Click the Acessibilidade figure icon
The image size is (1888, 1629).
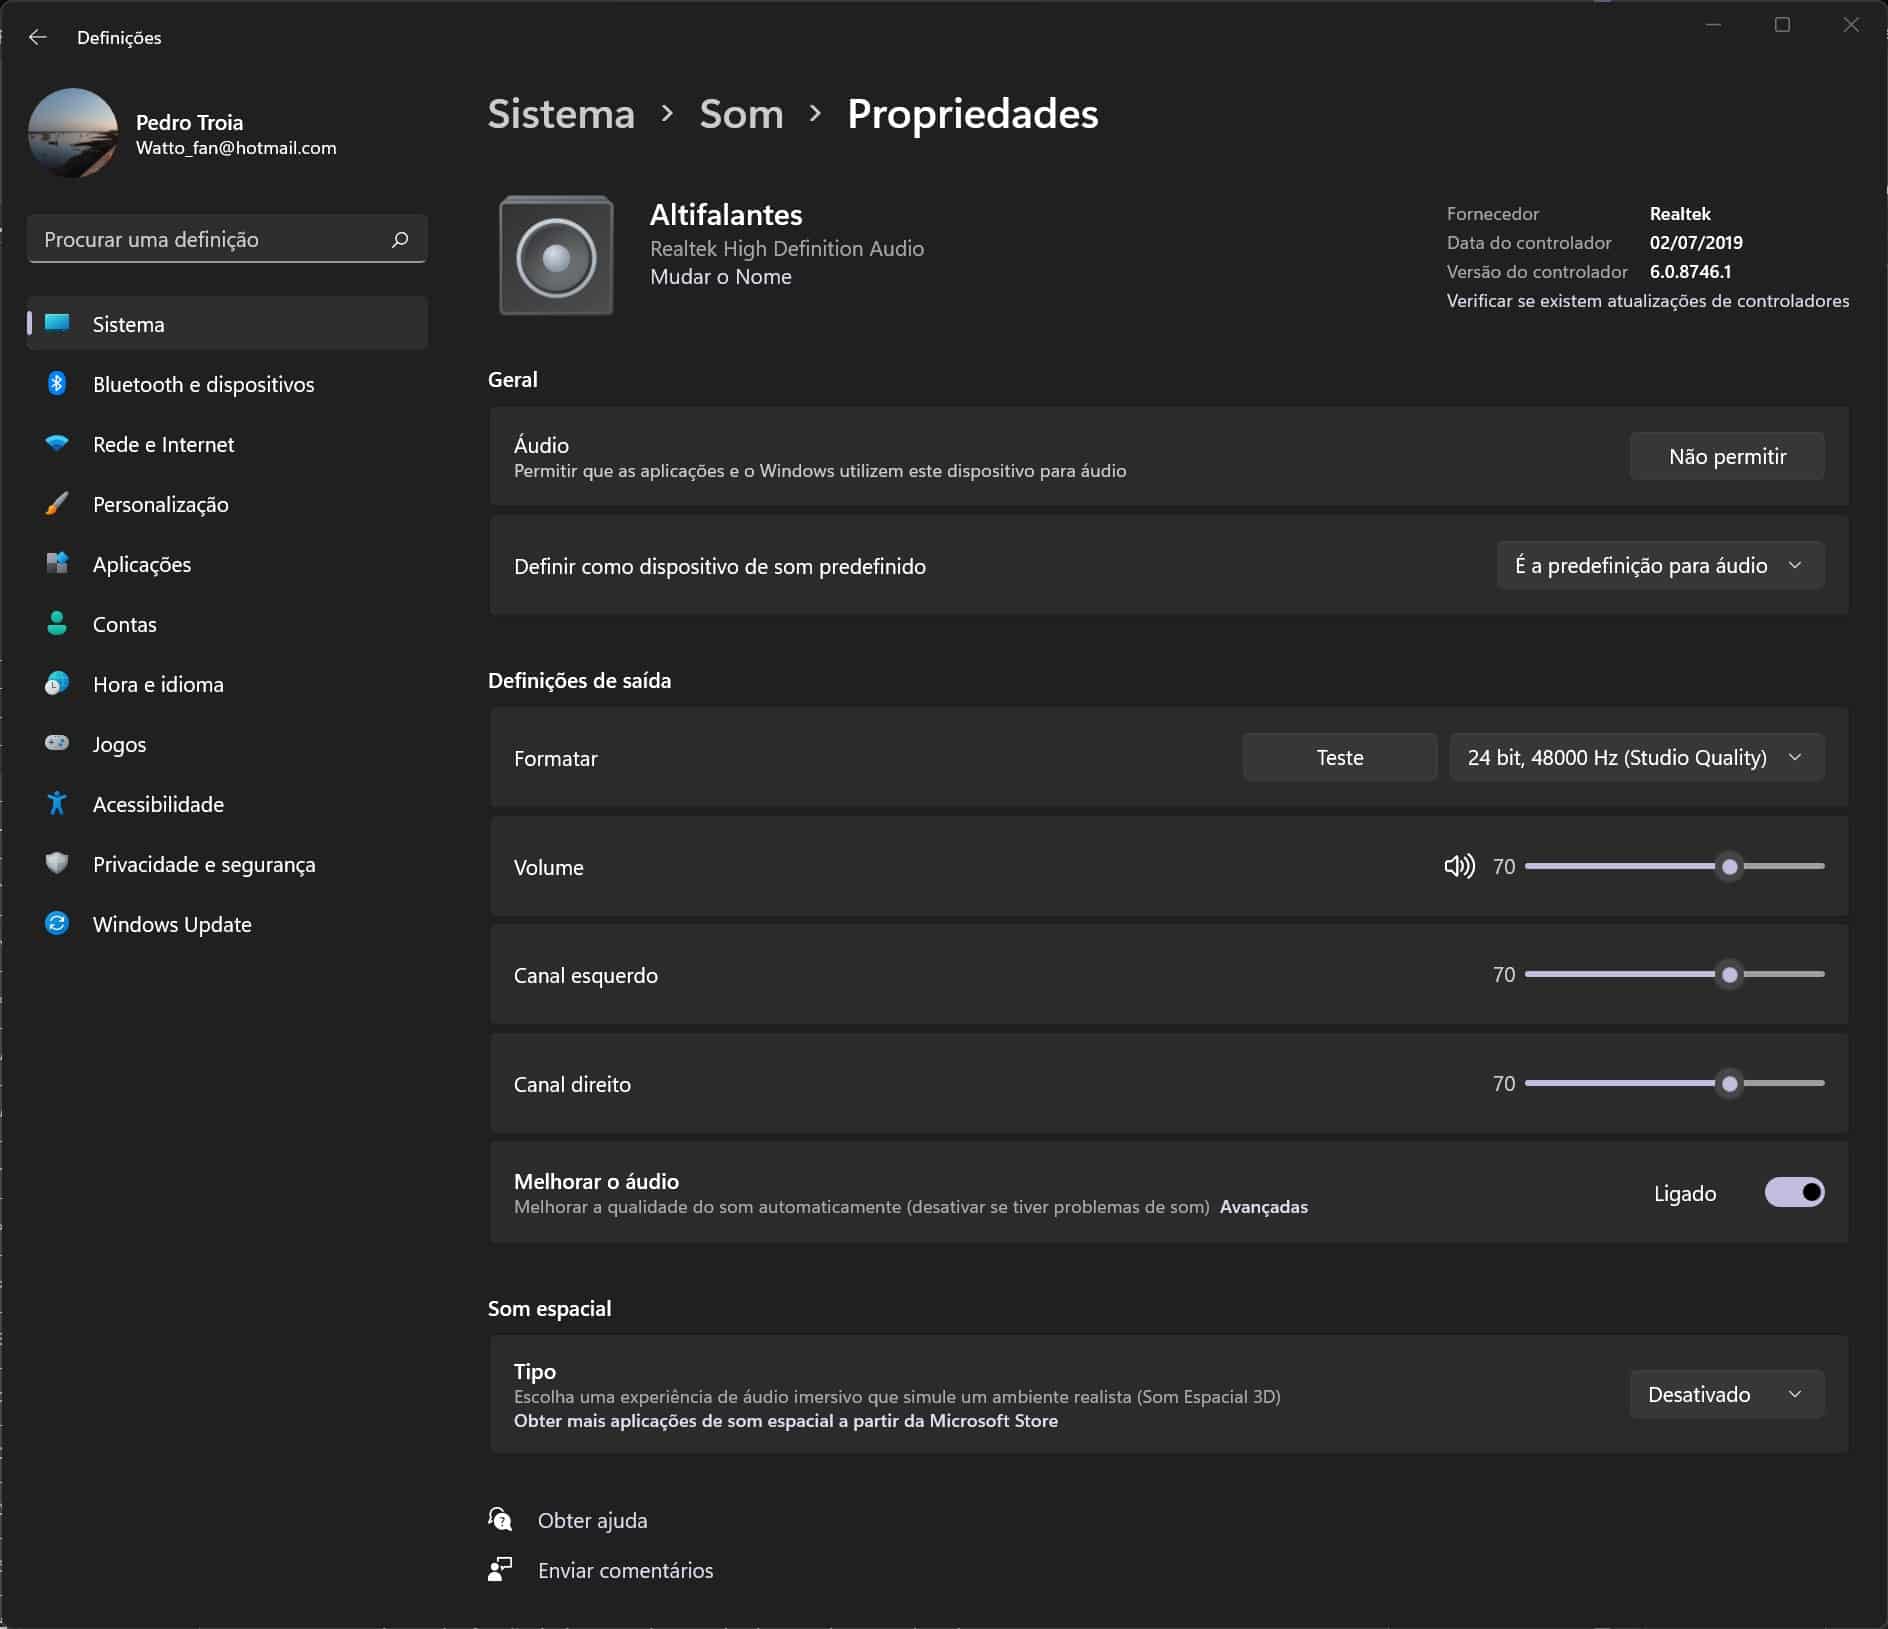pyautogui.click(x=57, y=804)
